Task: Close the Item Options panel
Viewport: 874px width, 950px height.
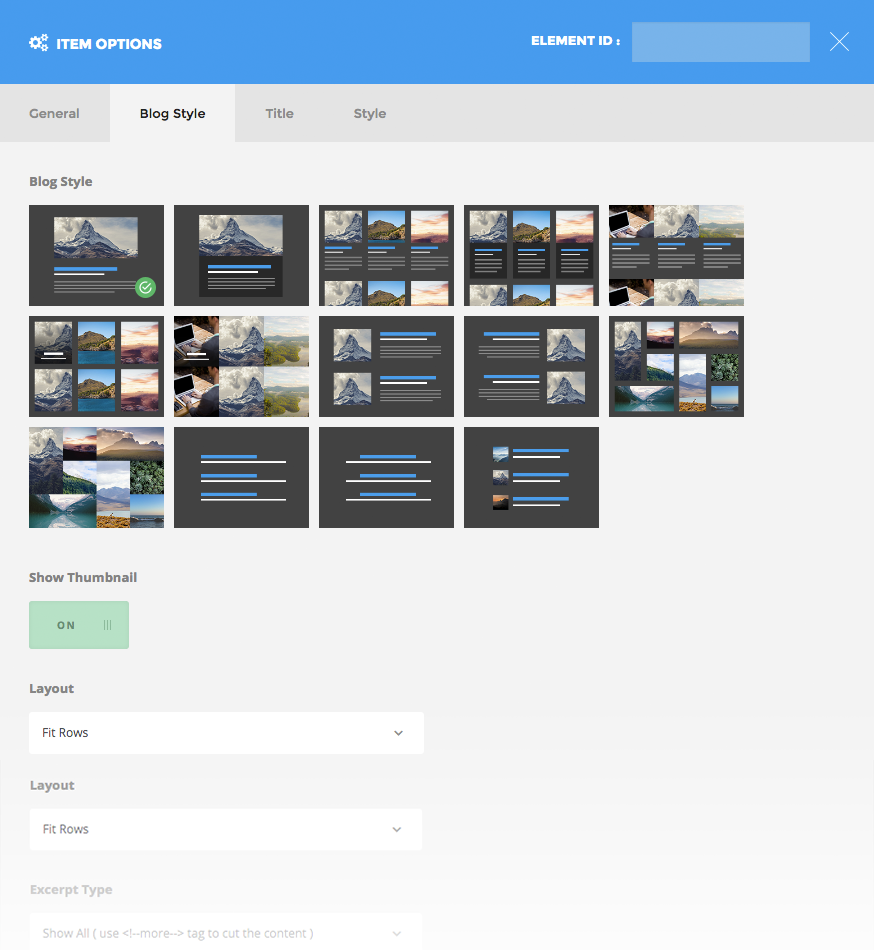Action: pos(839,42)
